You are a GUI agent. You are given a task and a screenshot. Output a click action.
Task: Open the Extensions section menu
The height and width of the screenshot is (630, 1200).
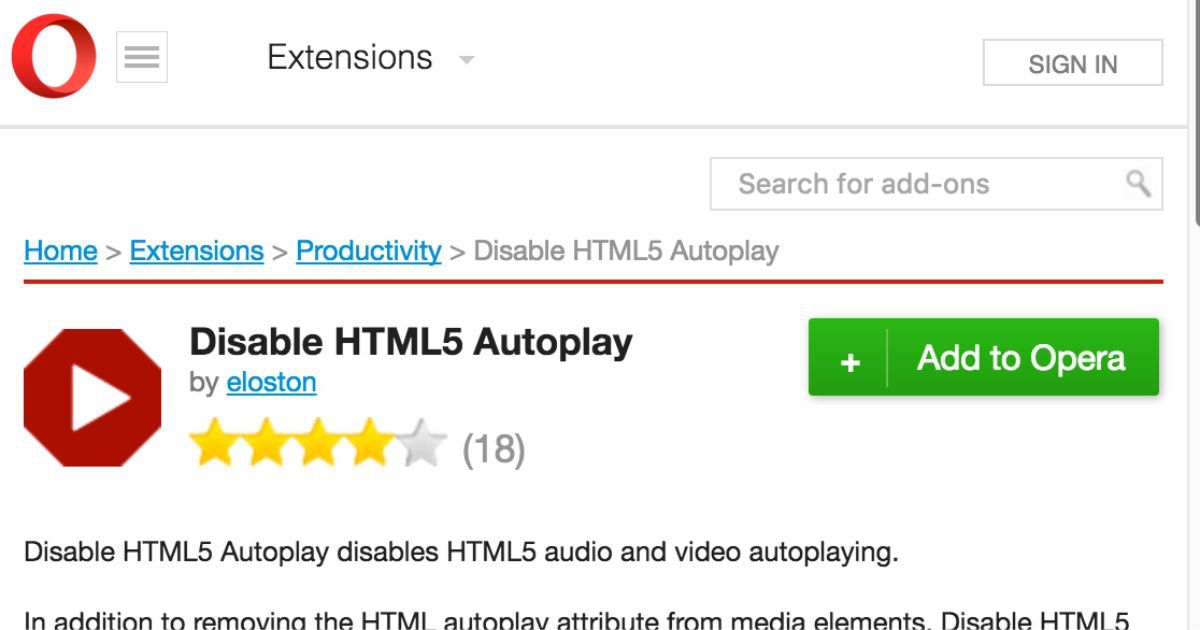click(x=349, y=58)
